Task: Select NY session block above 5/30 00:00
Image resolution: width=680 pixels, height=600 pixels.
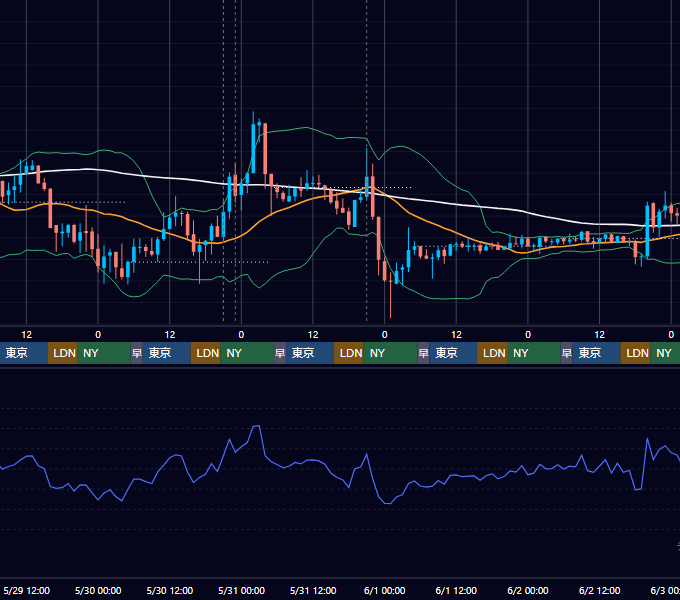Action: [x=104, y=353]
